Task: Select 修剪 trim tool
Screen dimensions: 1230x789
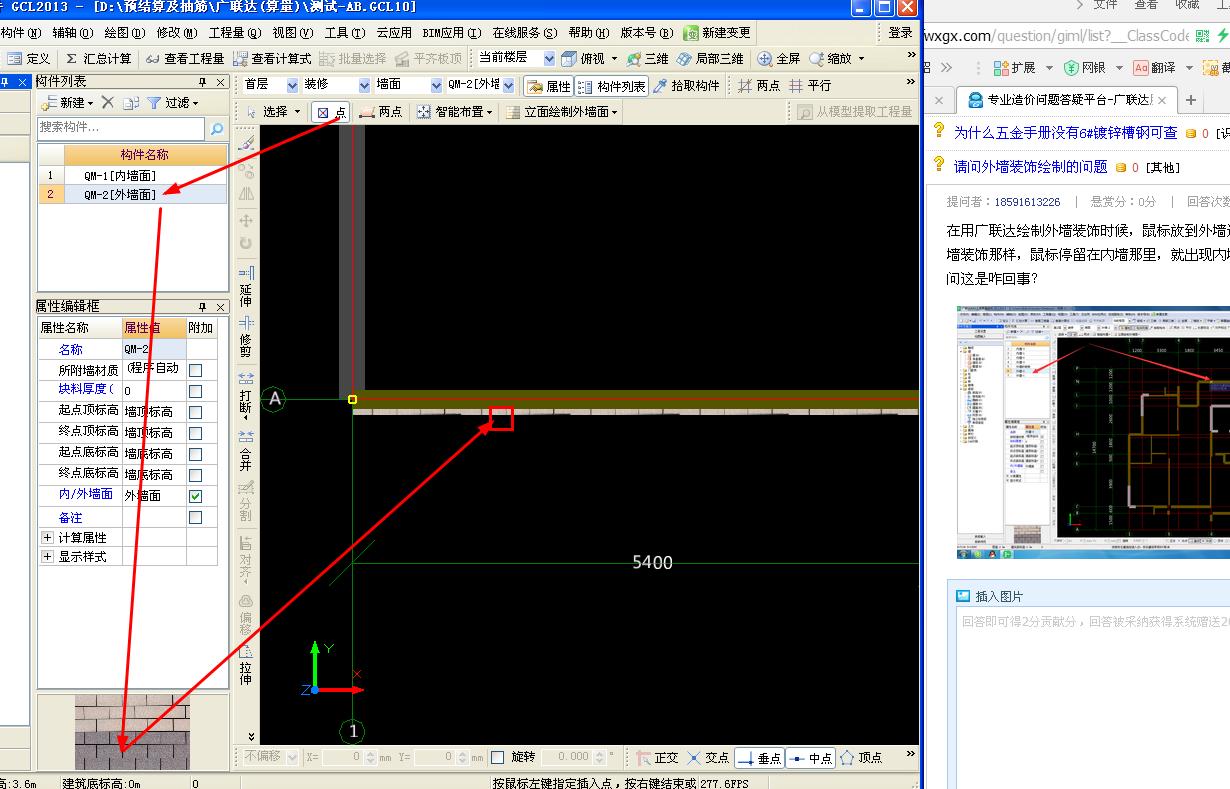Action: 246,336
